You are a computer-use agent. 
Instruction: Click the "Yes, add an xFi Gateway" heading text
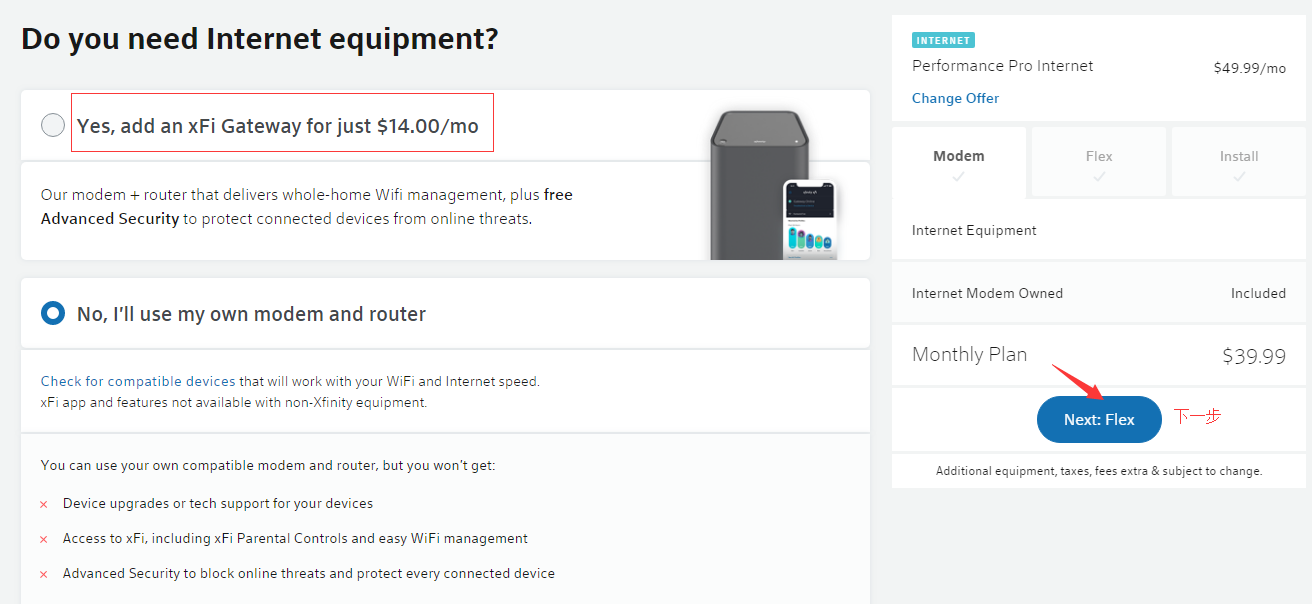[x=278, y=126]
